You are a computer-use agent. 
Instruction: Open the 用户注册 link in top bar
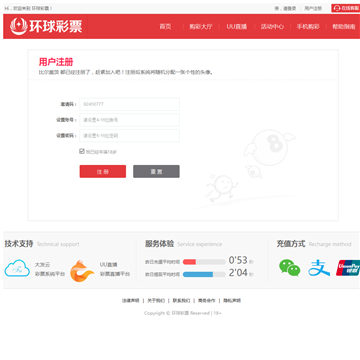313,8
